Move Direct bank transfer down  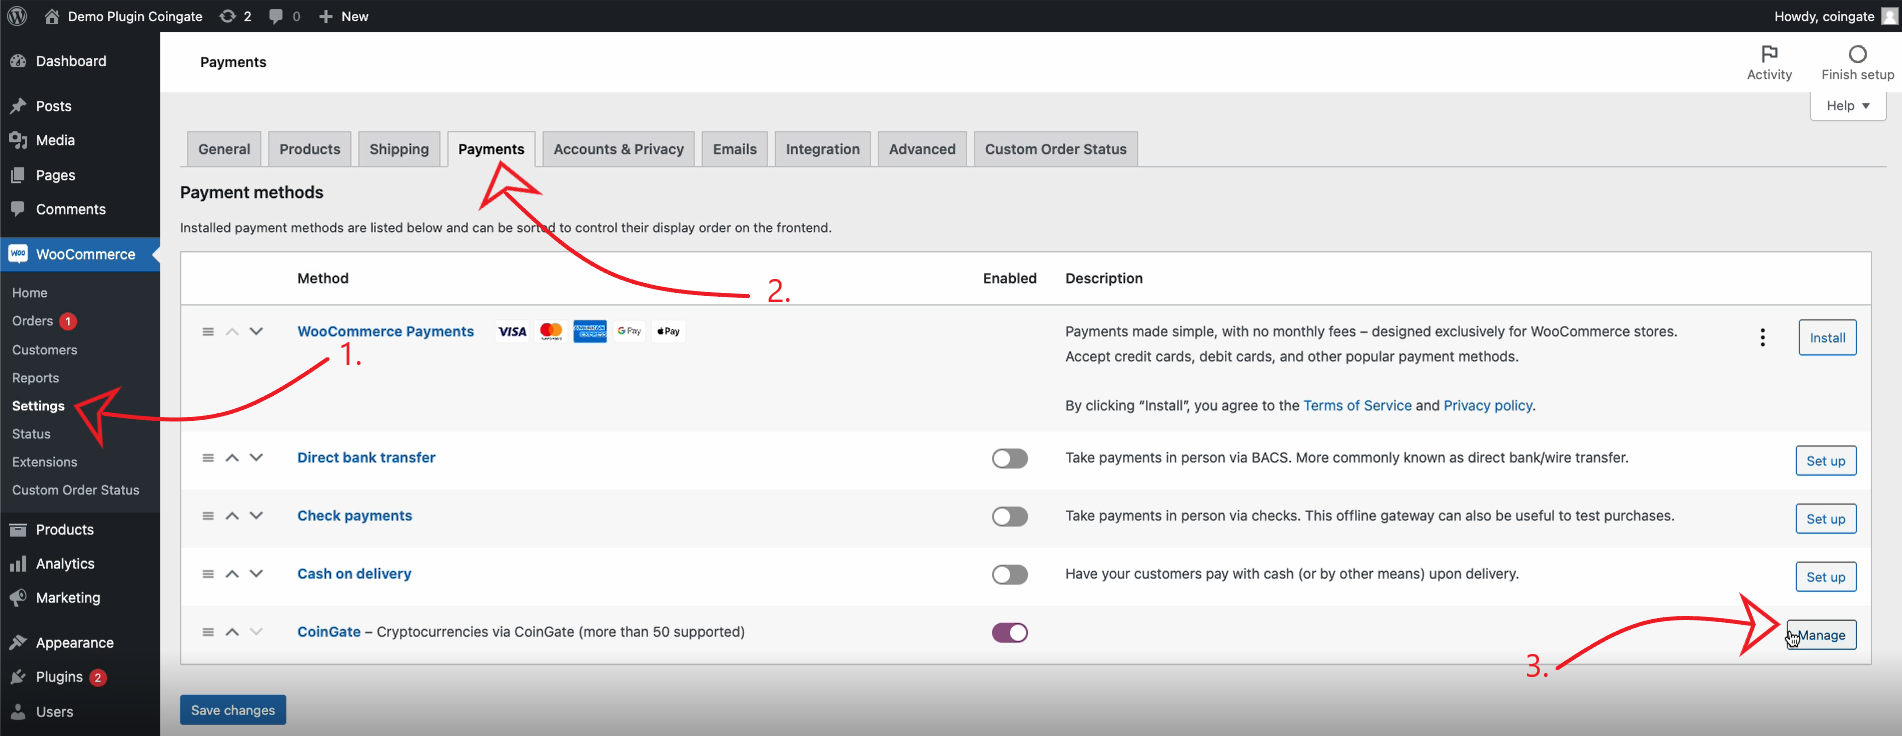(x=256, y=457)
